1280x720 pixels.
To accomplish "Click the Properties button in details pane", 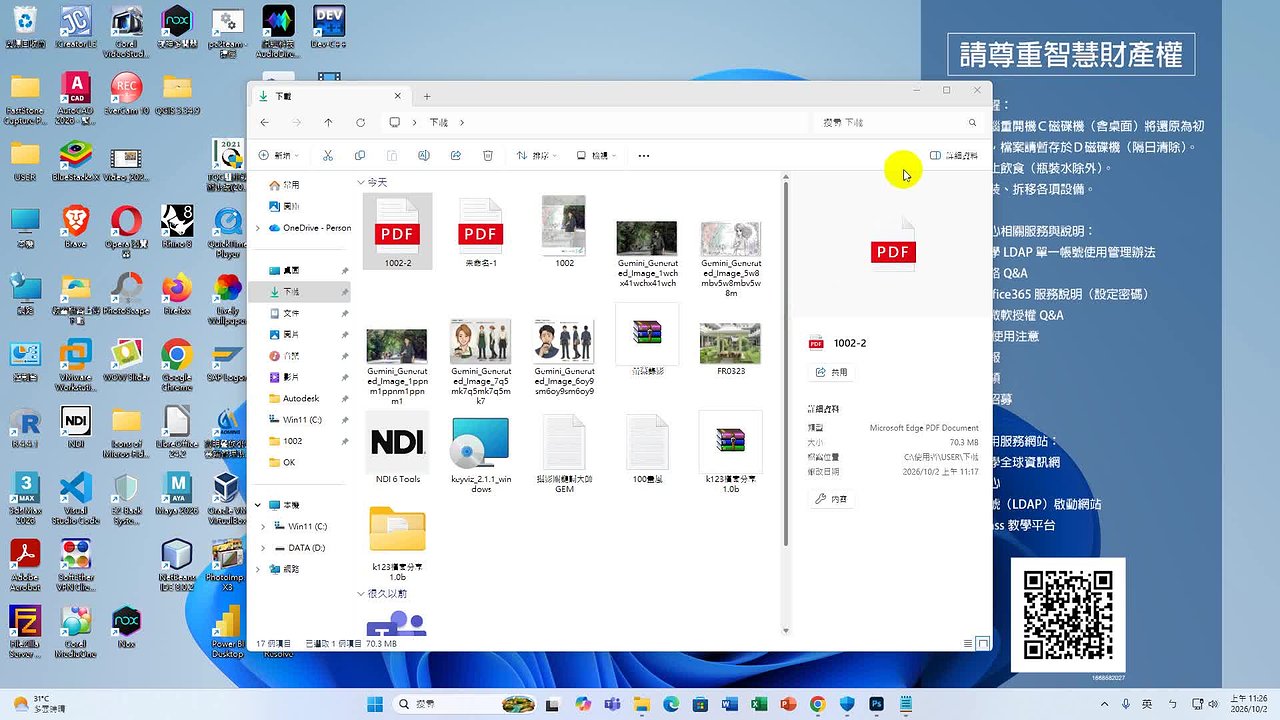I will coord(831,499).
